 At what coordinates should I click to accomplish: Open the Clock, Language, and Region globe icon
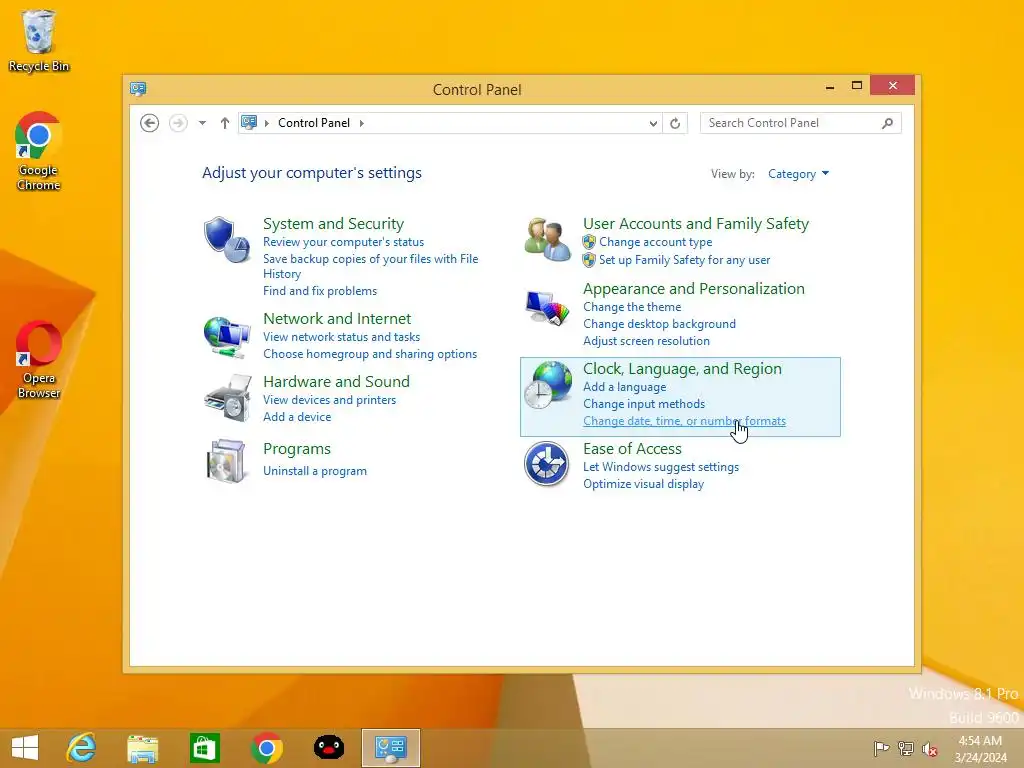pos(547,385)
